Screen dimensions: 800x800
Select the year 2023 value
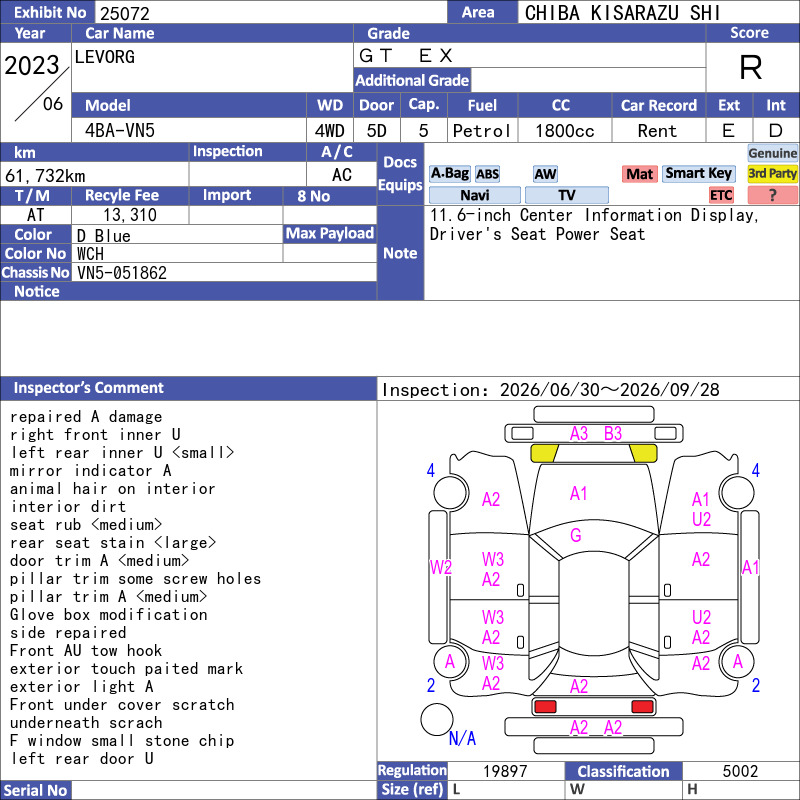pos(32,65)
